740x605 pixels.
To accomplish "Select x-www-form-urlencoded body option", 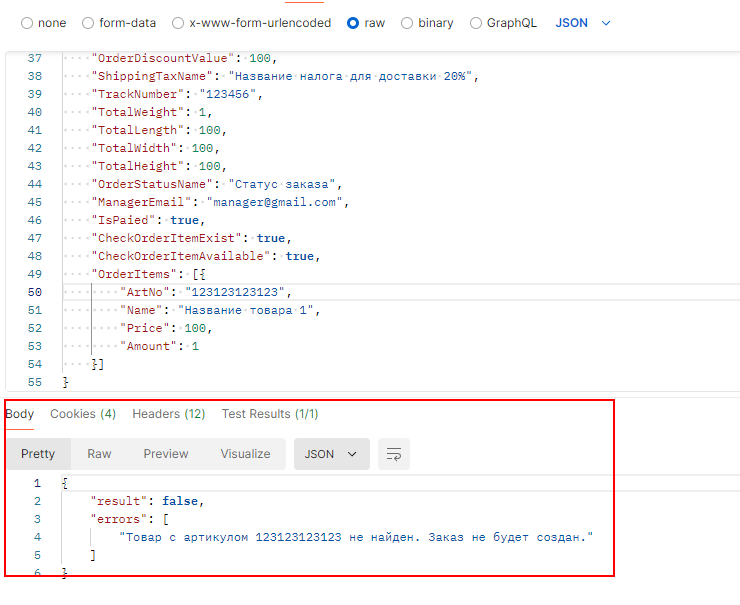I will pyautogui.click(x=178, y=23).
